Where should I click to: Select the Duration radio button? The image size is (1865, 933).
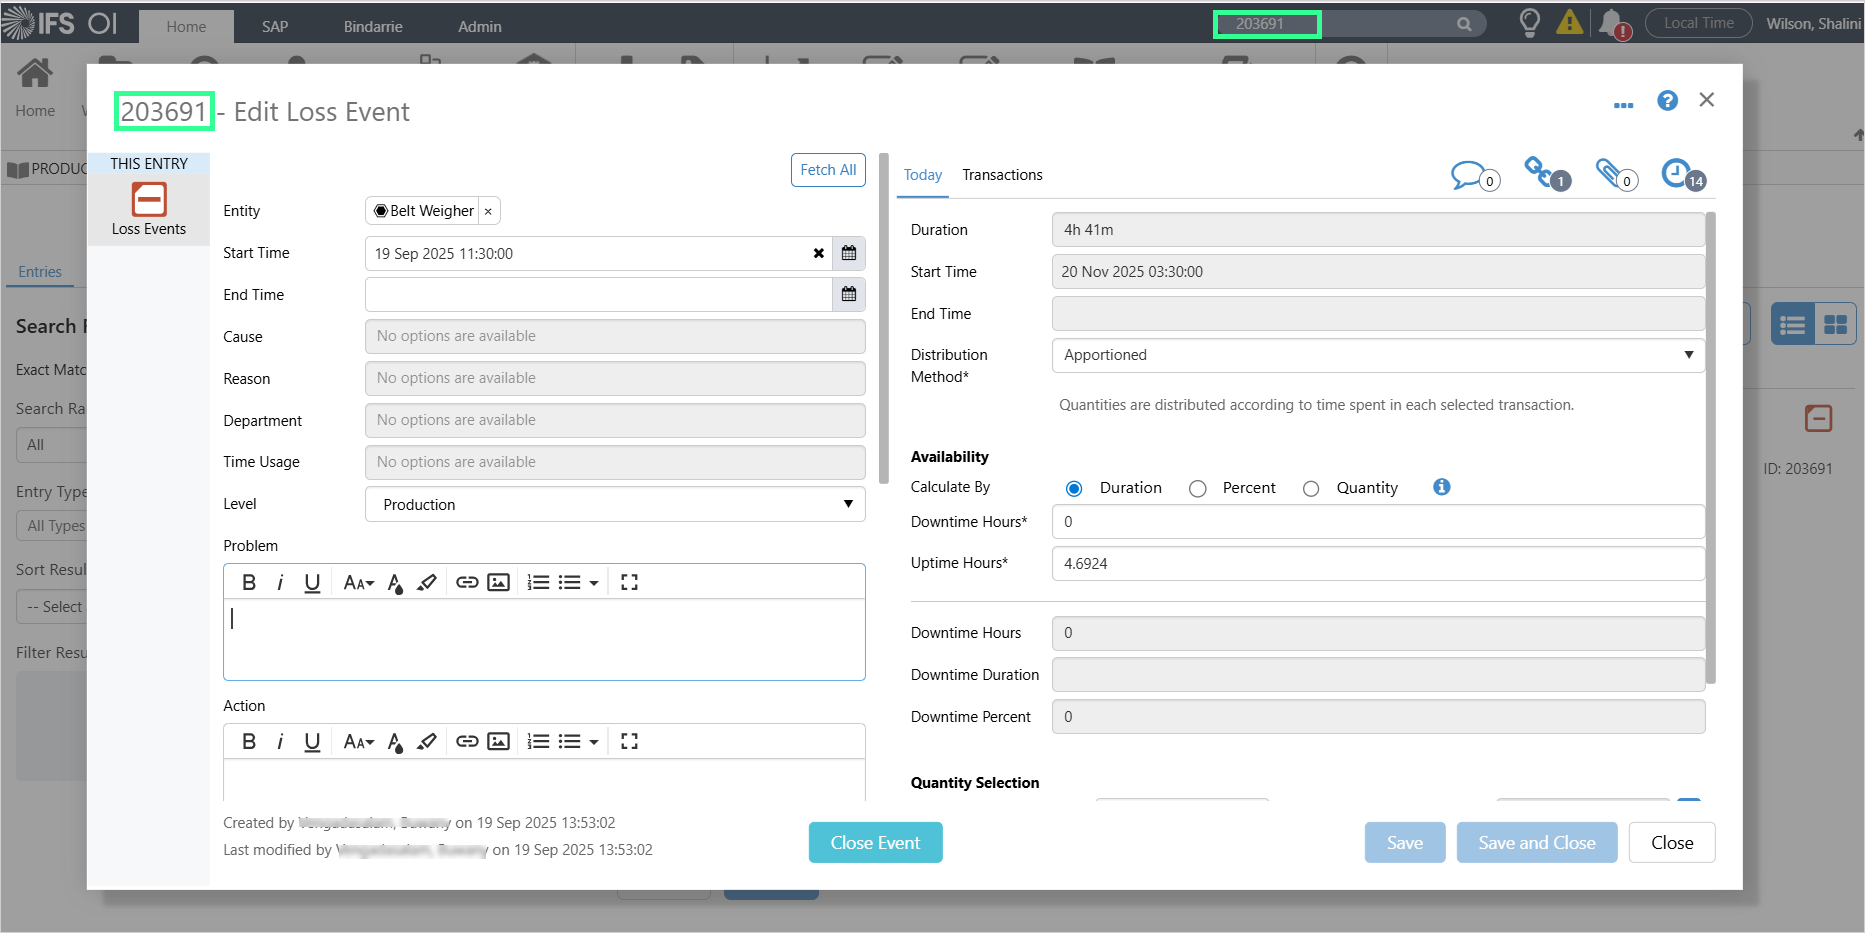click(1074, 488)
